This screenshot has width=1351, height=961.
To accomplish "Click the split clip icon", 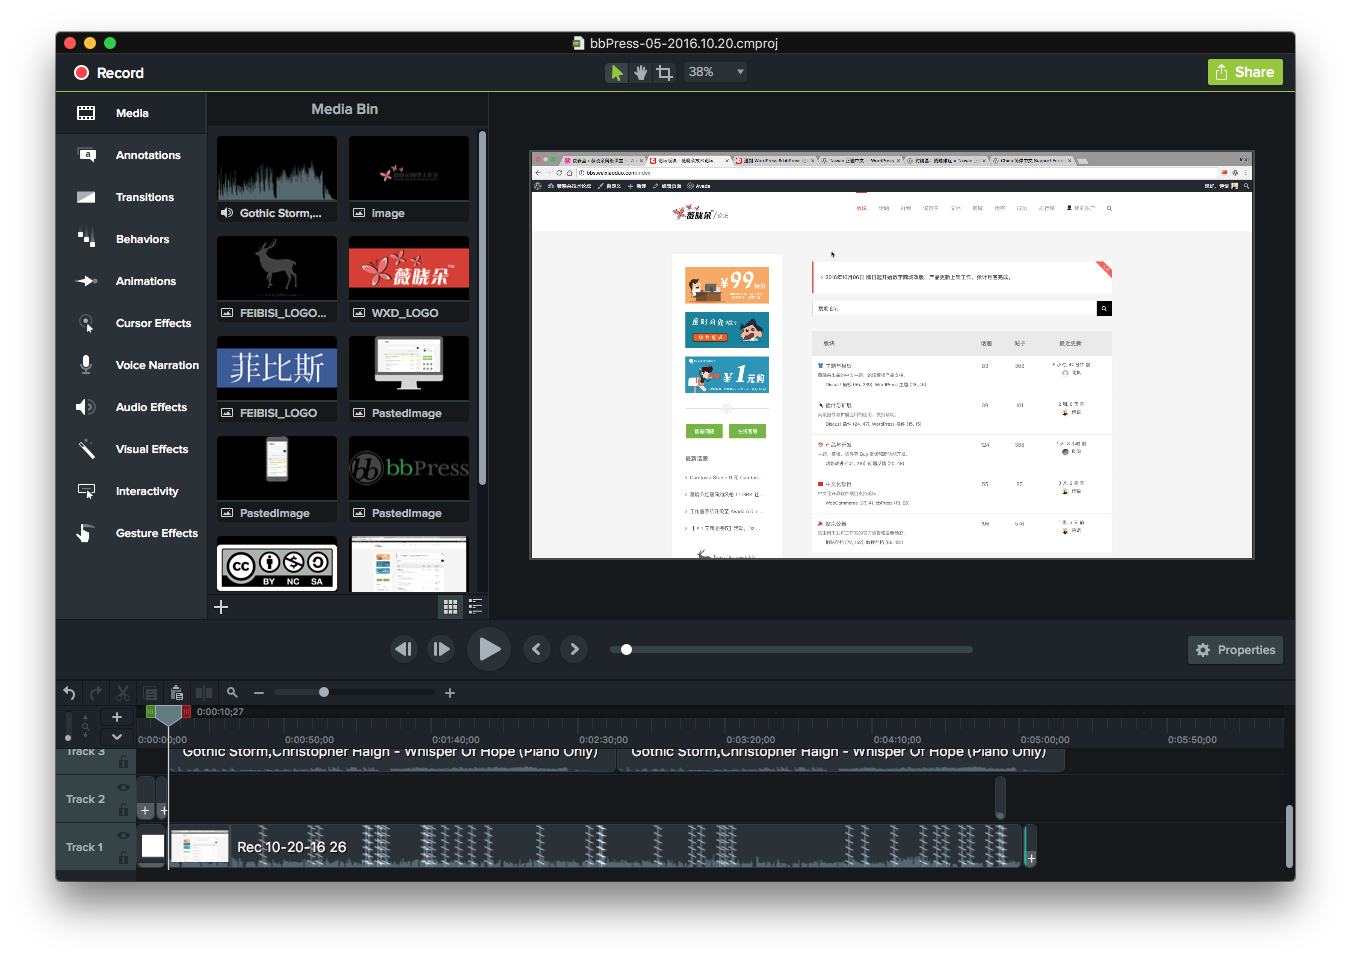I will (x=204, y=693).
